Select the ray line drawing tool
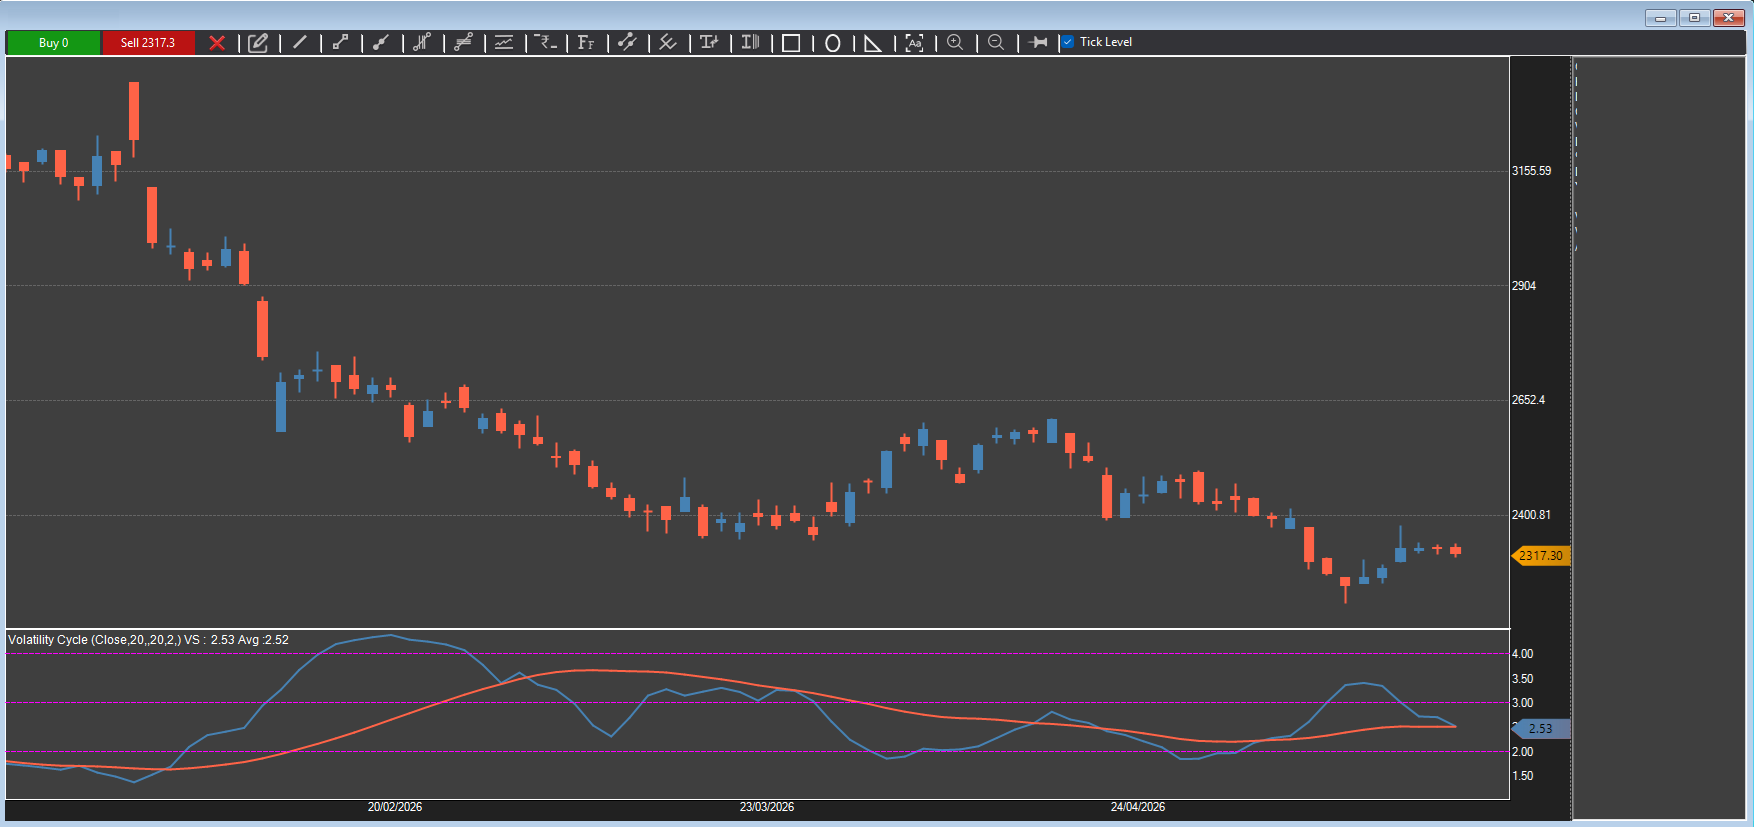 [x=381, y=42]
